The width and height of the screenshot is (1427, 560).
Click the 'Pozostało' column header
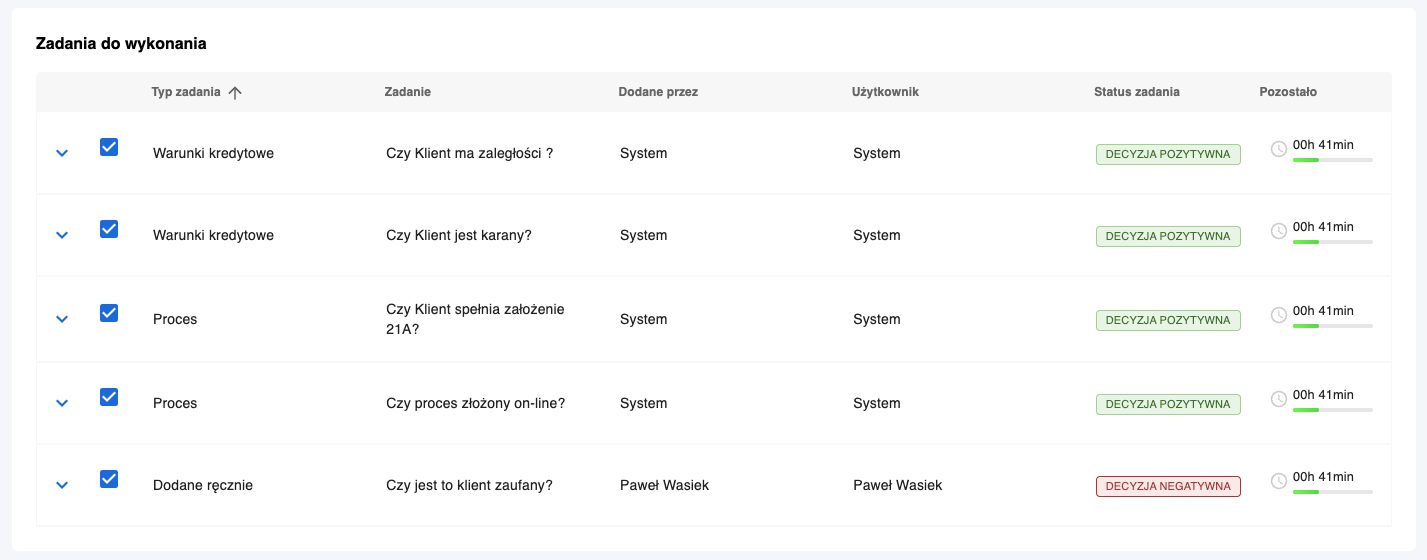pos(1287,92)
